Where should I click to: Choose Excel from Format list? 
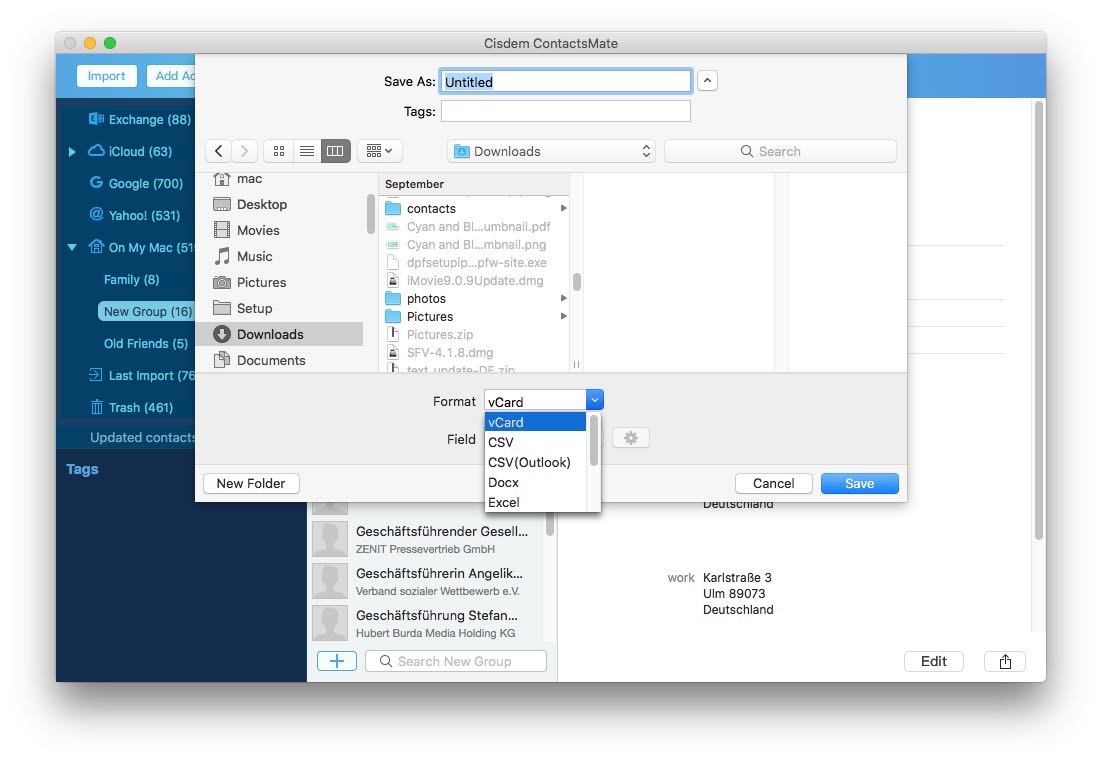[536, 503]
